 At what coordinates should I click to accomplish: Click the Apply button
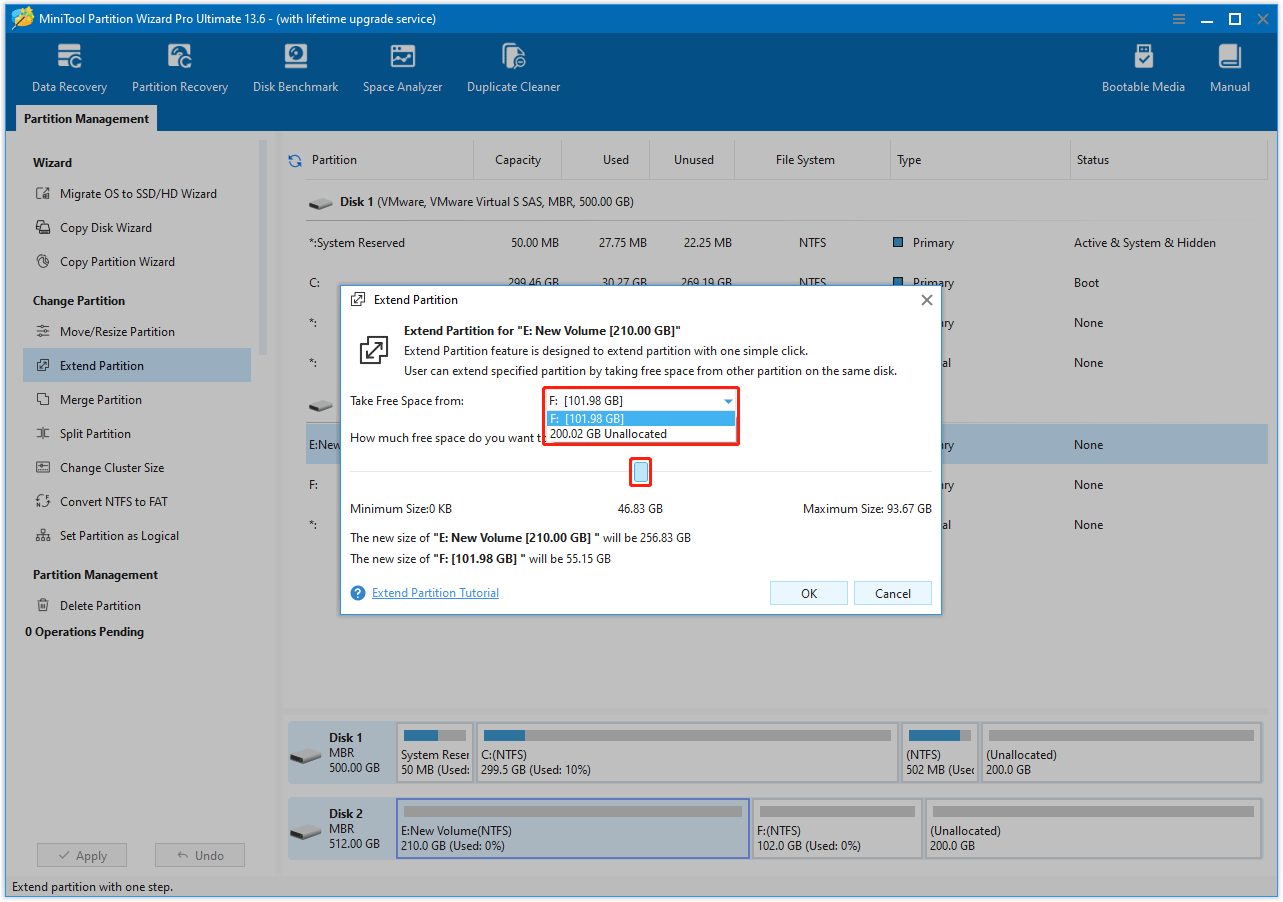pyautogui.click(x=82, y=856)
